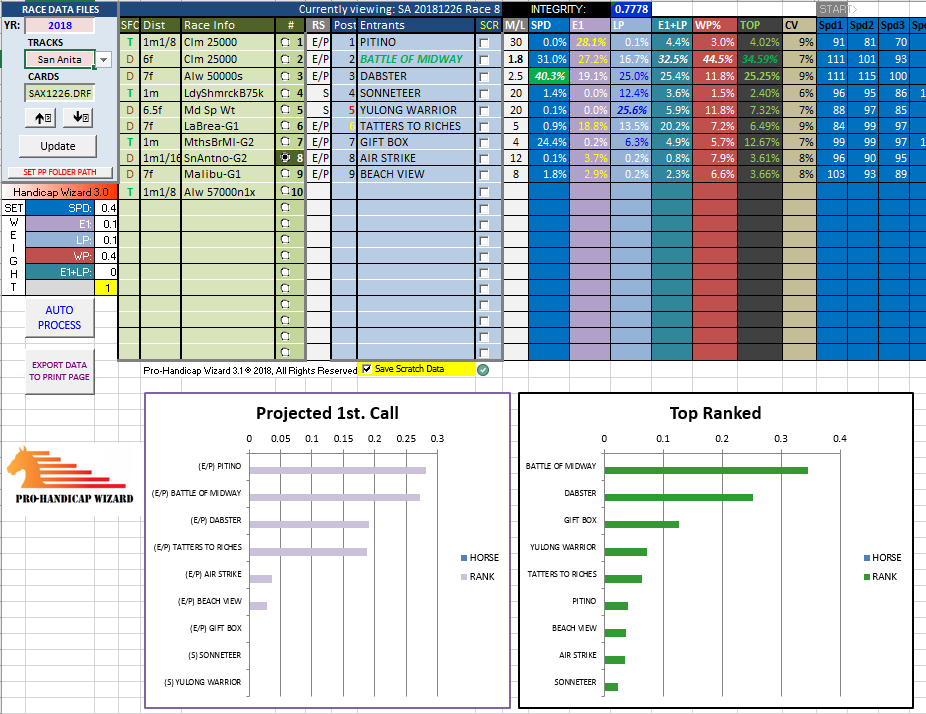Click the SET PP FOLDER PATH button
This screenshot has height=714, width=926.
tap(58, 172)
